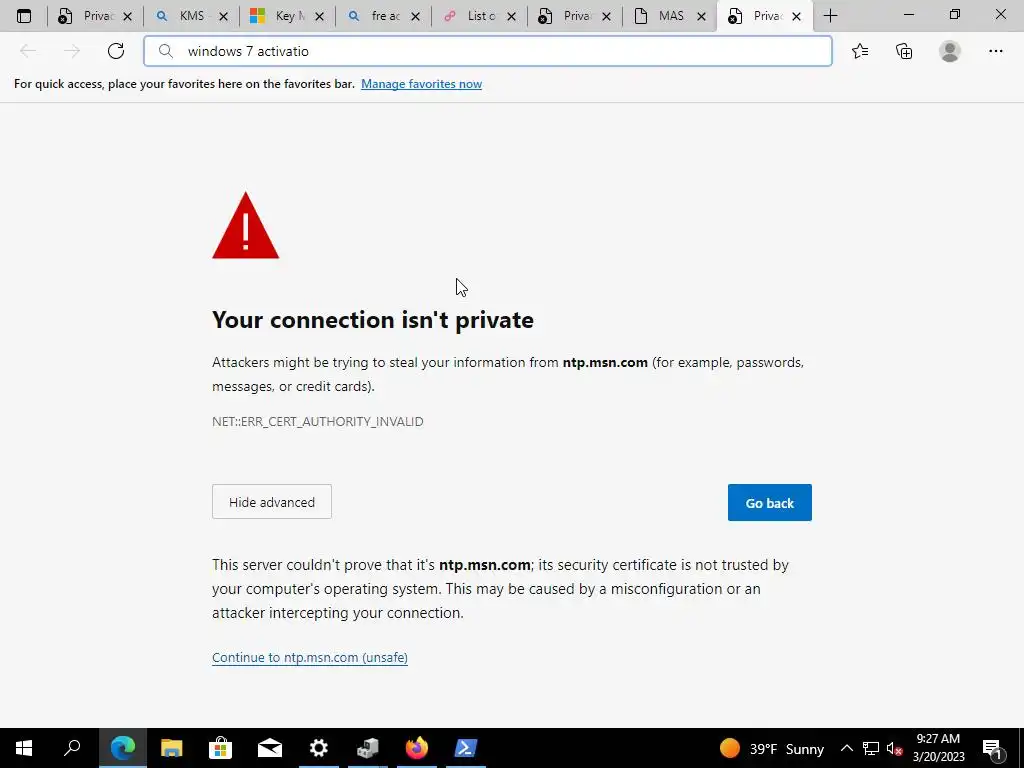Open the Collections icon
1024x768 pixels.
coord(904,51)
